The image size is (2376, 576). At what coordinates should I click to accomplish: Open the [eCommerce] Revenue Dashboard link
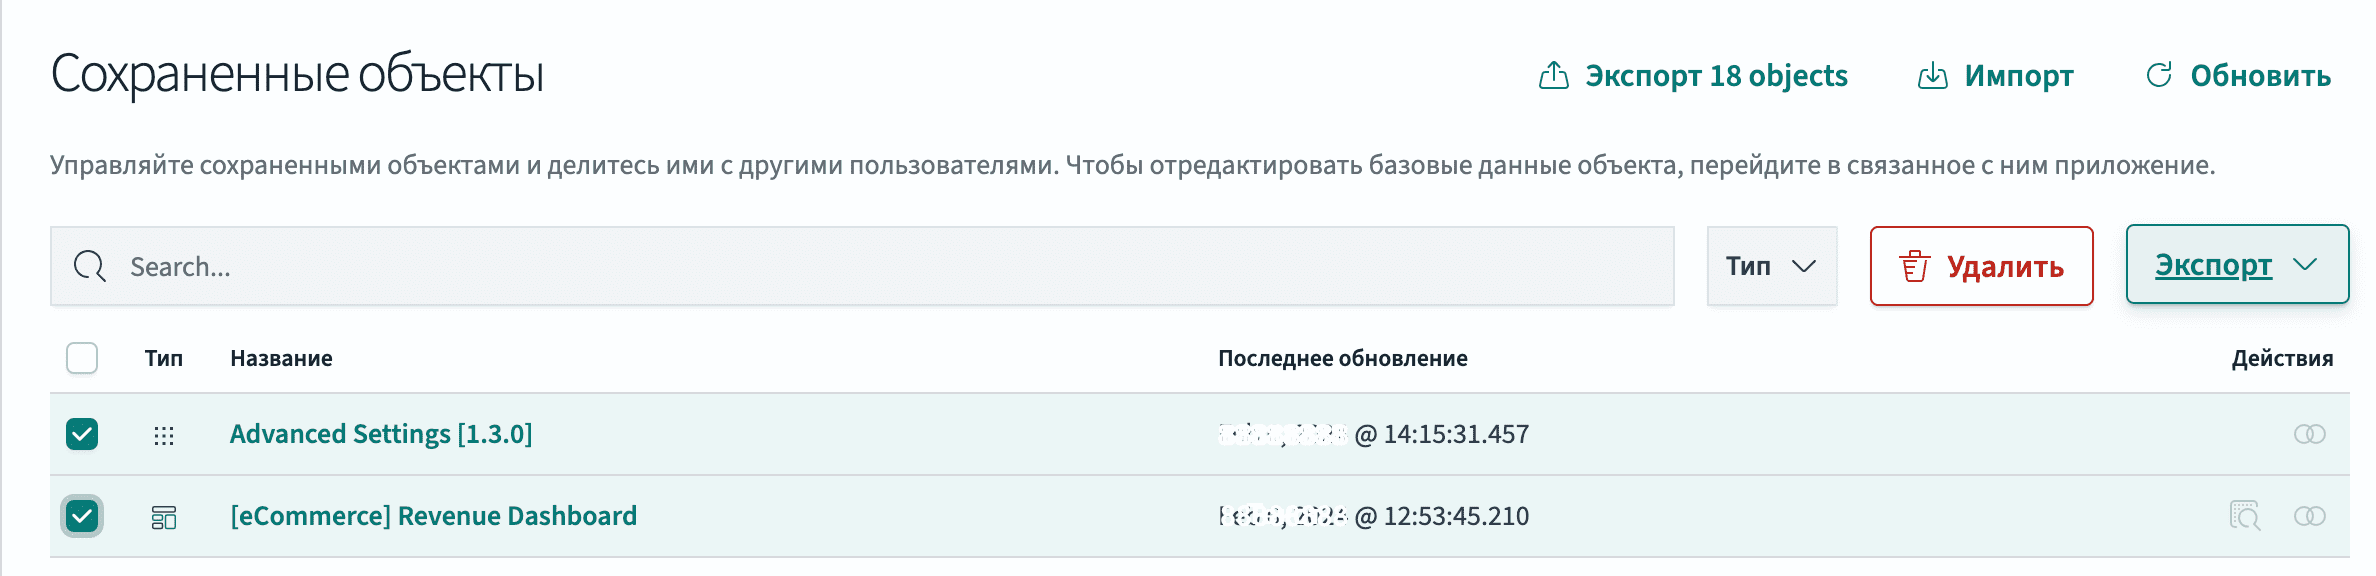(433, 516)
